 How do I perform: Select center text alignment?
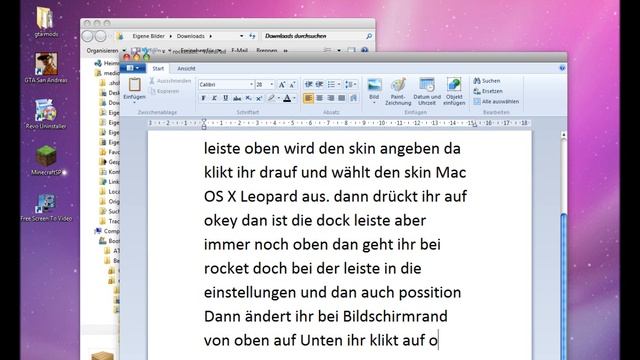point(320,98)
